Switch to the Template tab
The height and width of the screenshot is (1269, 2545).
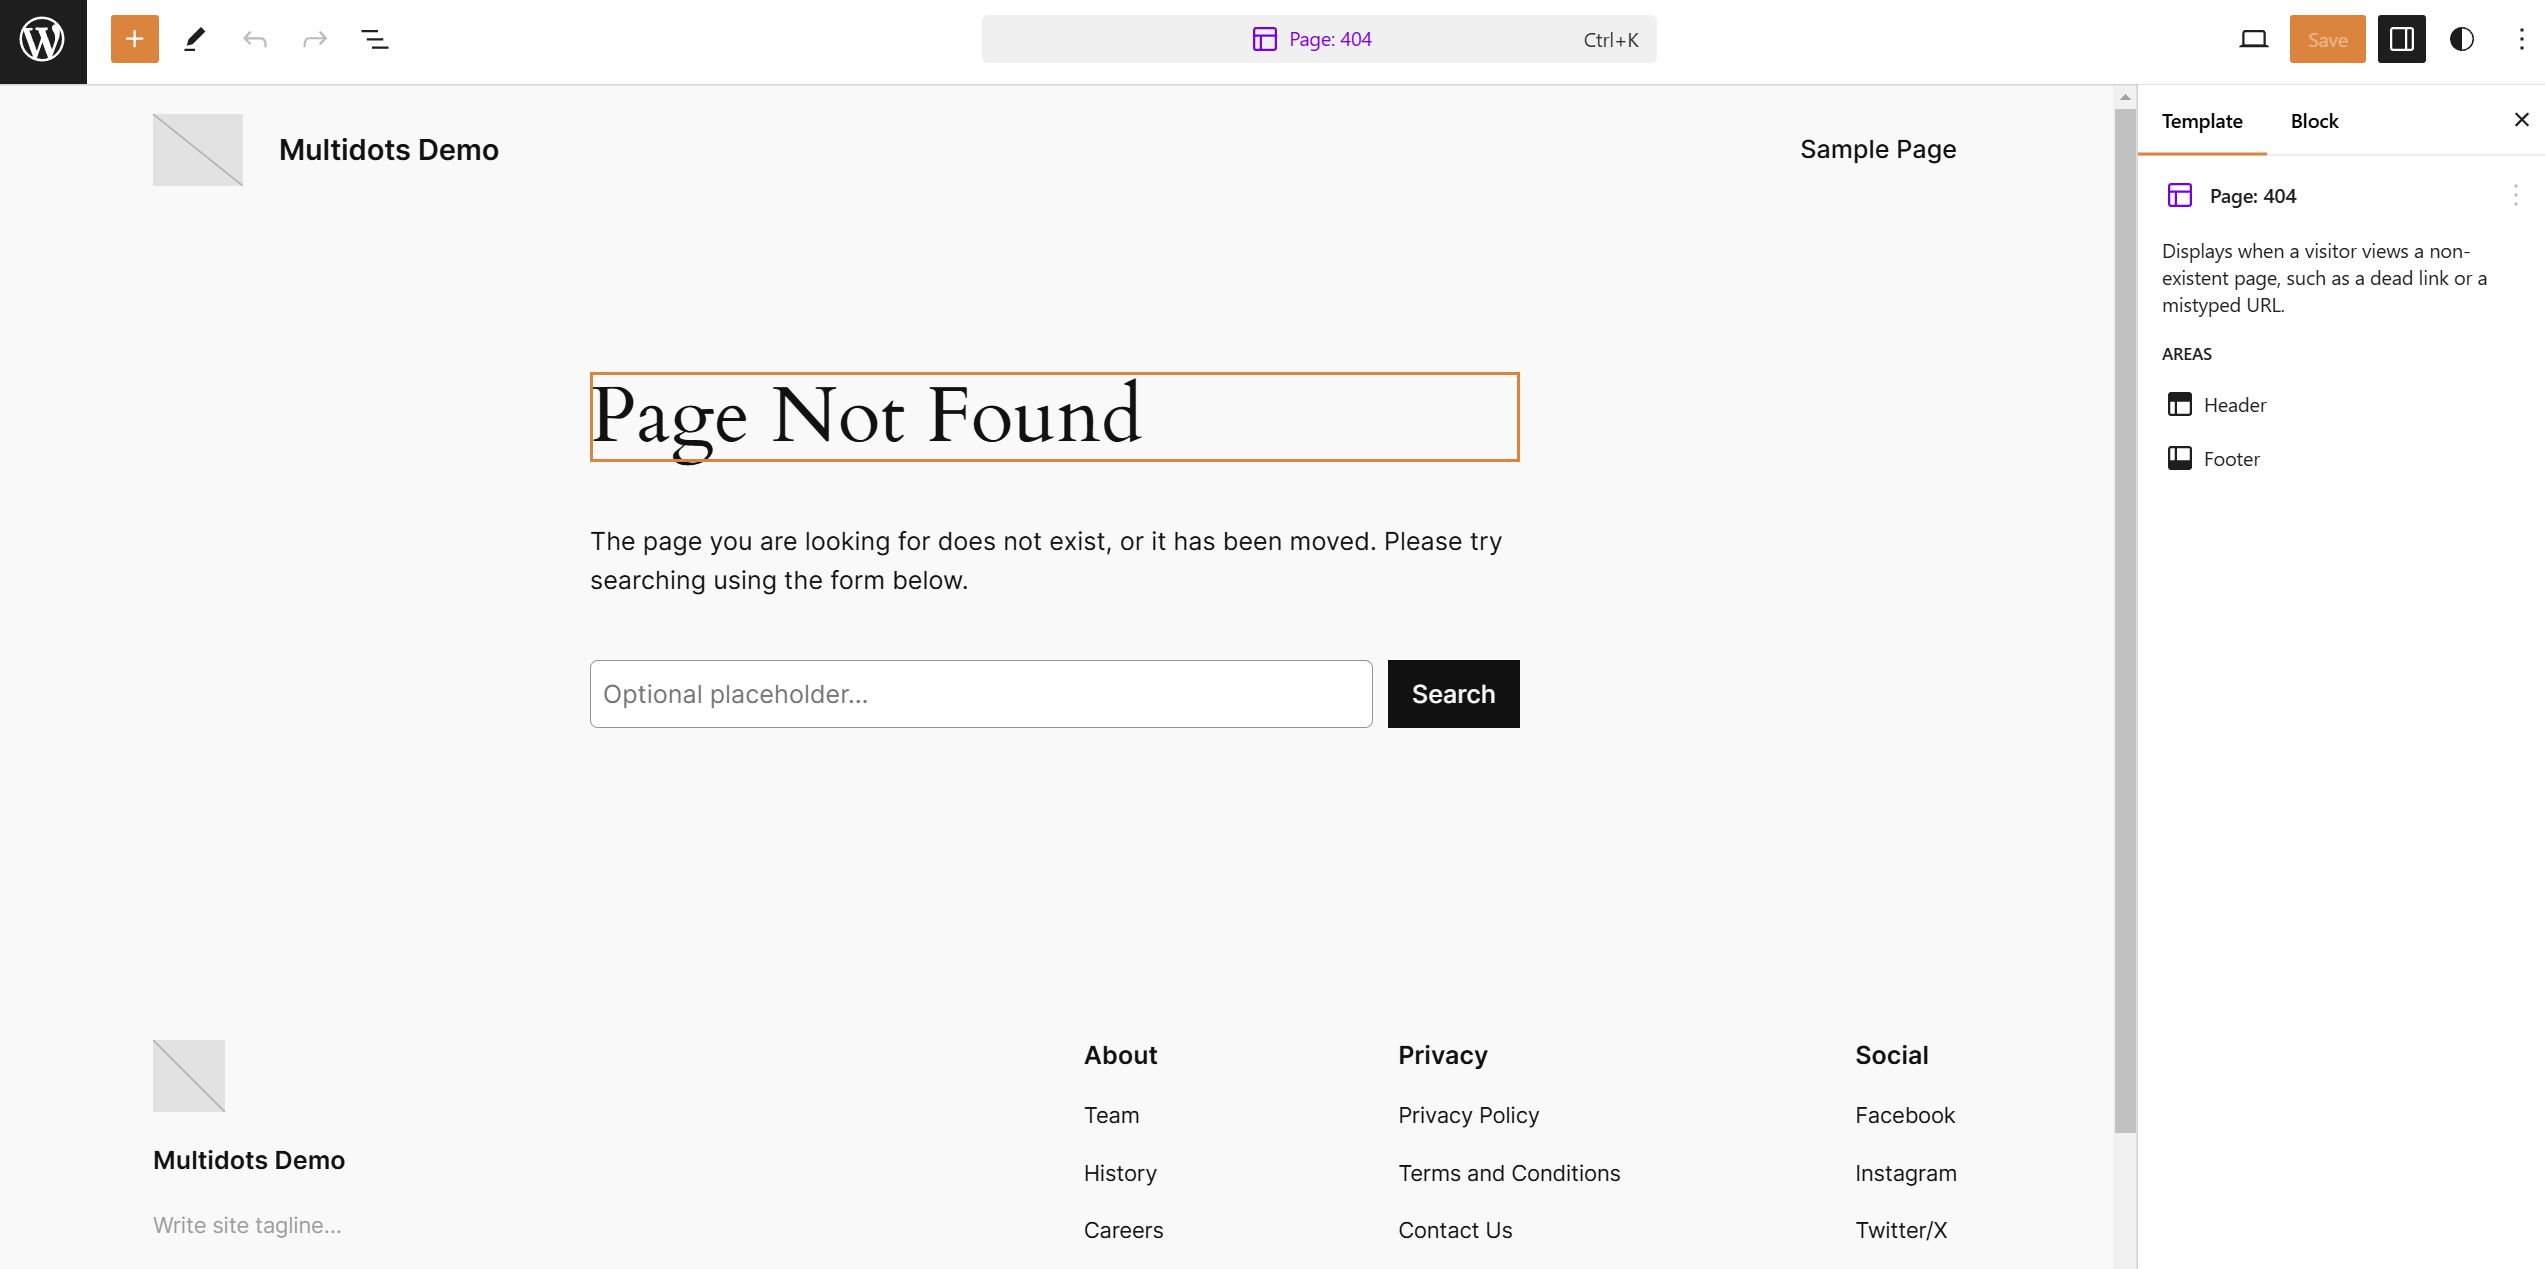(2202, 121)
